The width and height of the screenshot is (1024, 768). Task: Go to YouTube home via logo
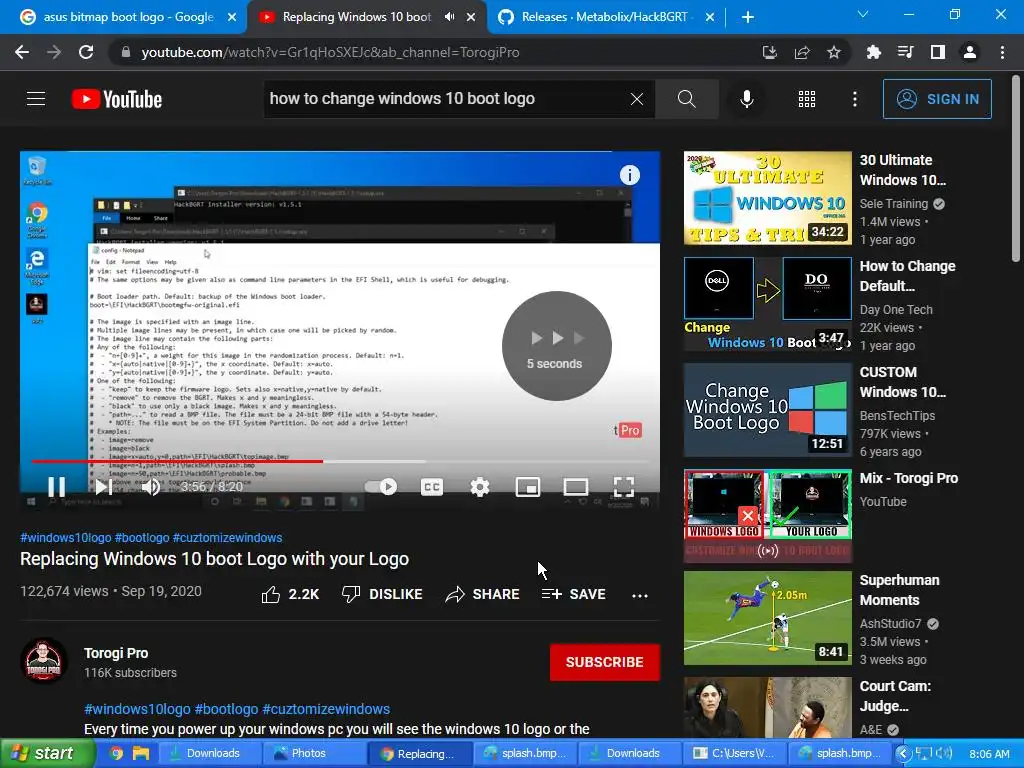(x=117, y=99)
